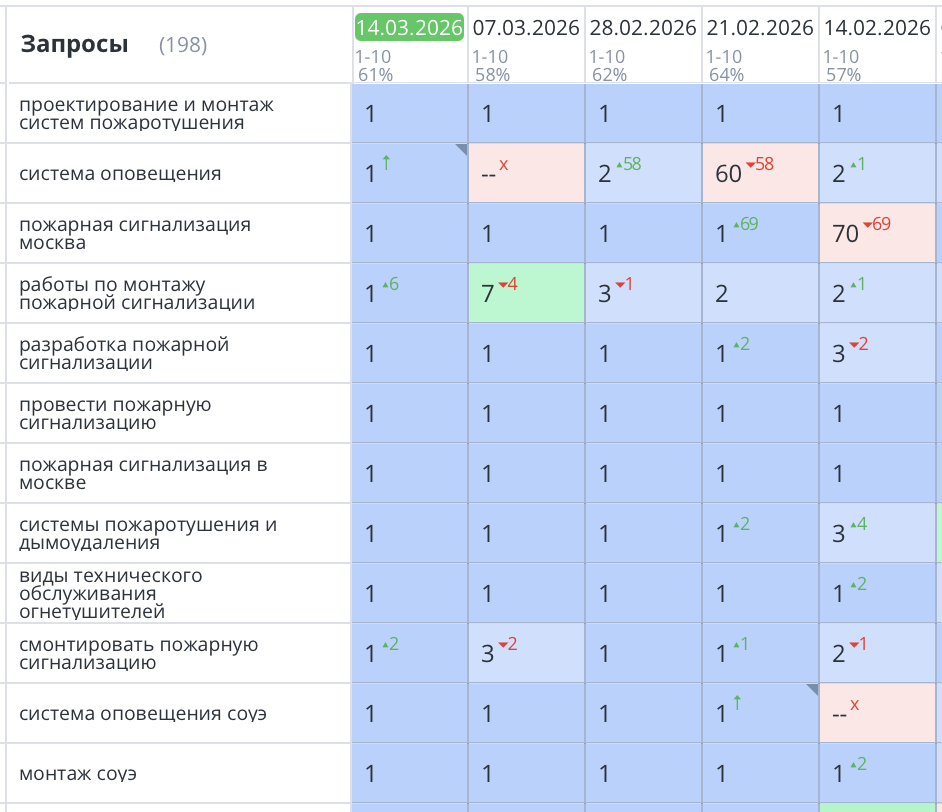Open the keyword "монтаж соуэ"
Screen dimensions: 942x812
pos(77,772)
